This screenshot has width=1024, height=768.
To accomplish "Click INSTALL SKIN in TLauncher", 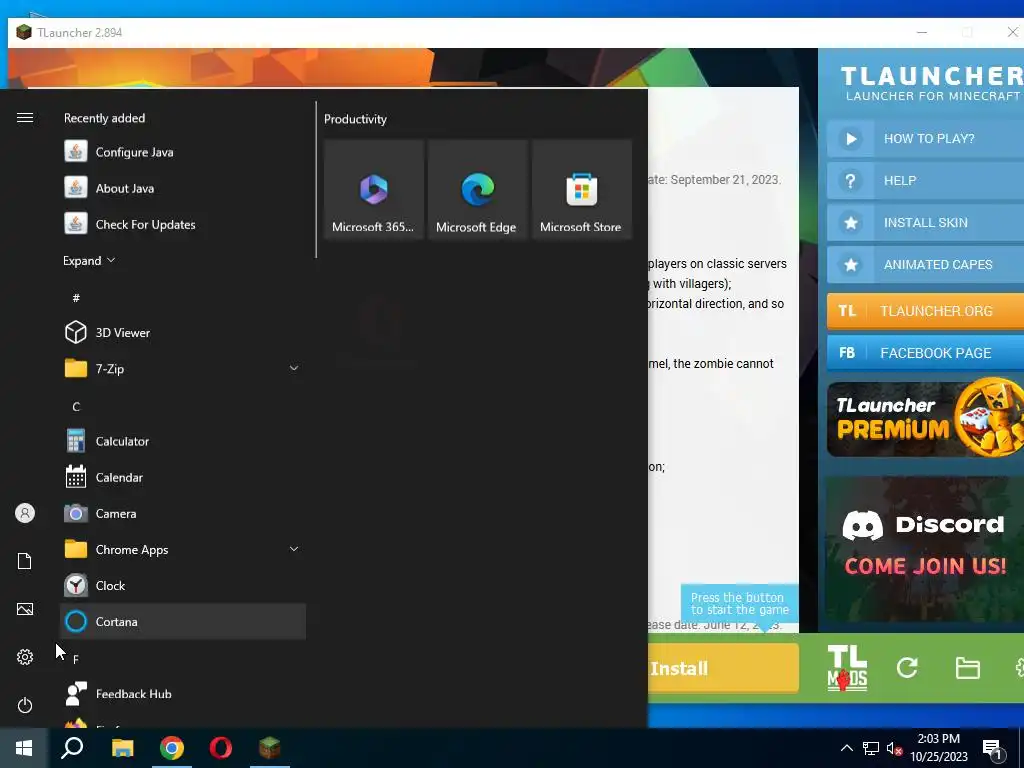I will click(x=925, y=223).
